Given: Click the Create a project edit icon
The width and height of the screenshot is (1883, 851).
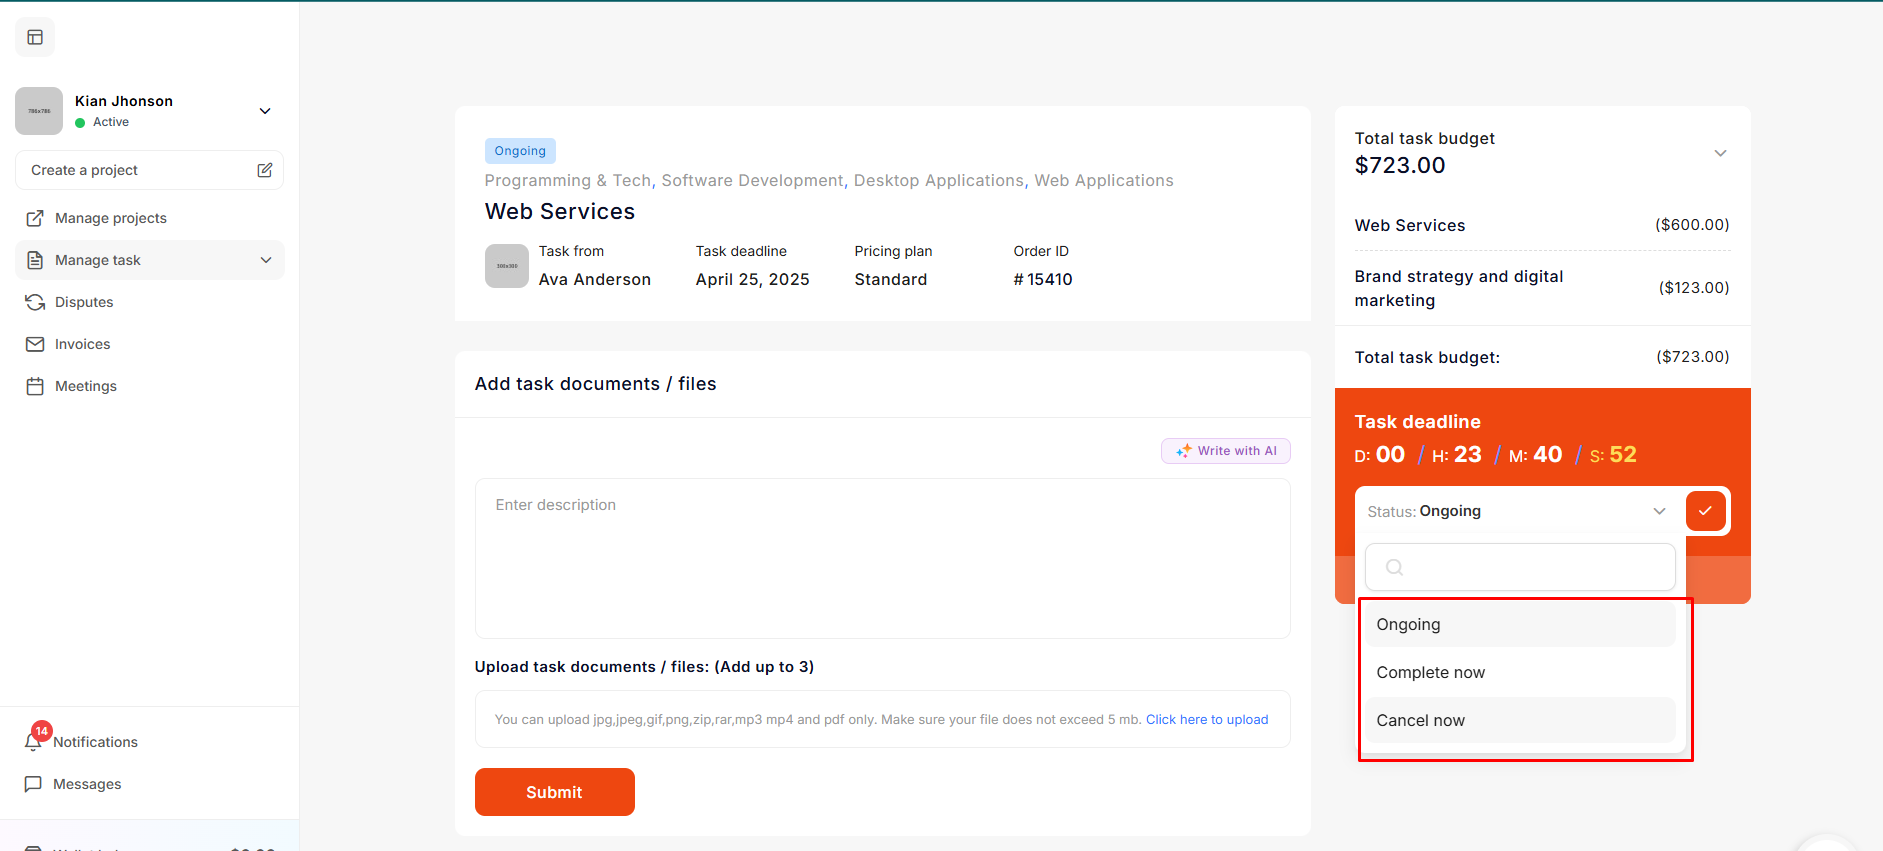Looking at the screenshot, I should point(264,170).
